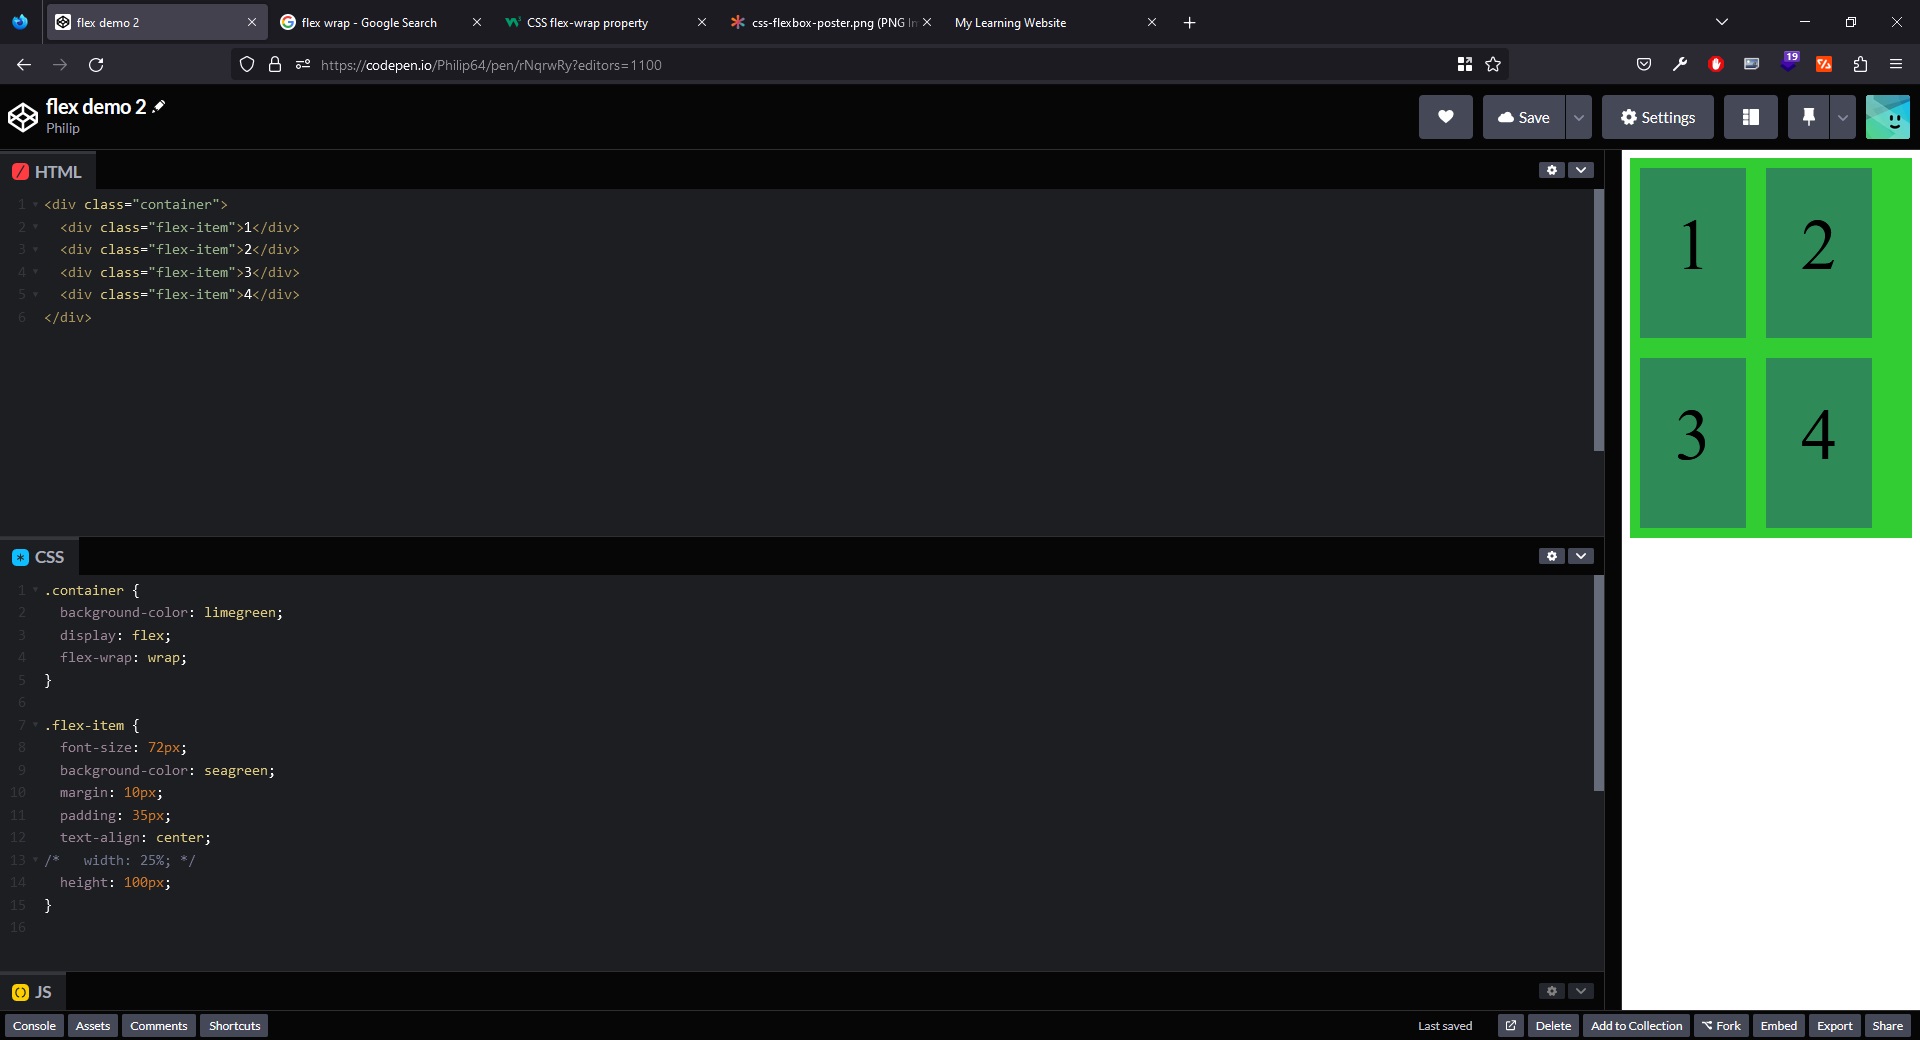Open the Console panel
The height and width of the screenshot is (1040, 1920).
34,1026
